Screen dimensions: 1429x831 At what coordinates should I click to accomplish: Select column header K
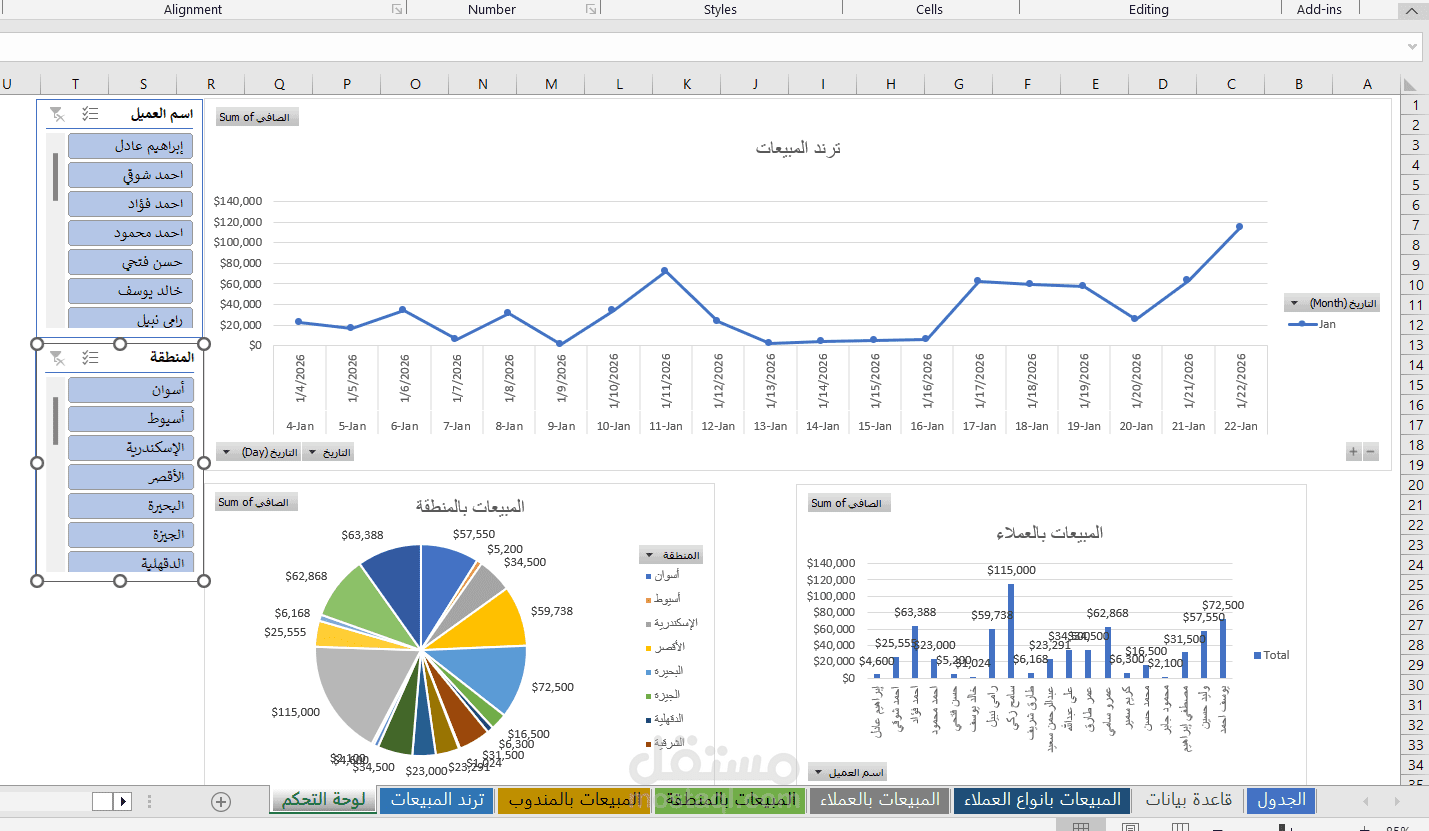(x=687, y=84)
